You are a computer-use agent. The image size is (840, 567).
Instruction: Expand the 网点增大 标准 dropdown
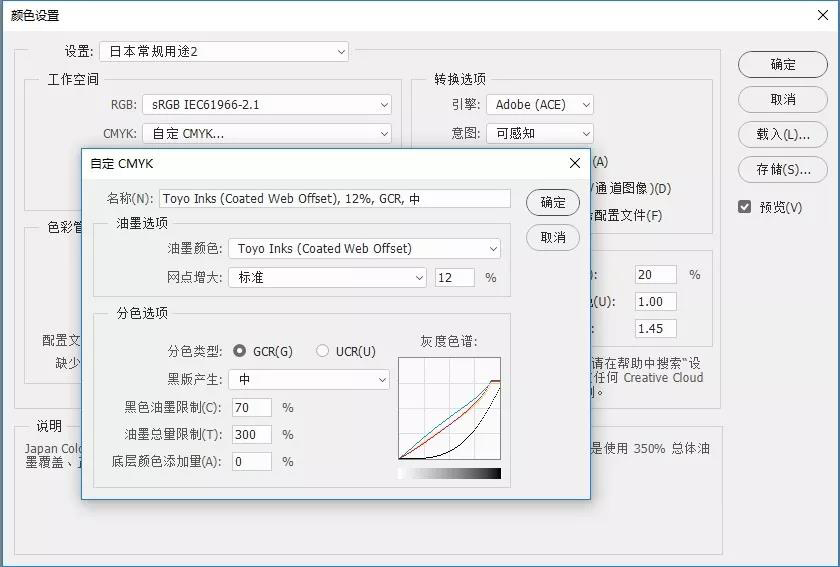click(x=327, y=278)
